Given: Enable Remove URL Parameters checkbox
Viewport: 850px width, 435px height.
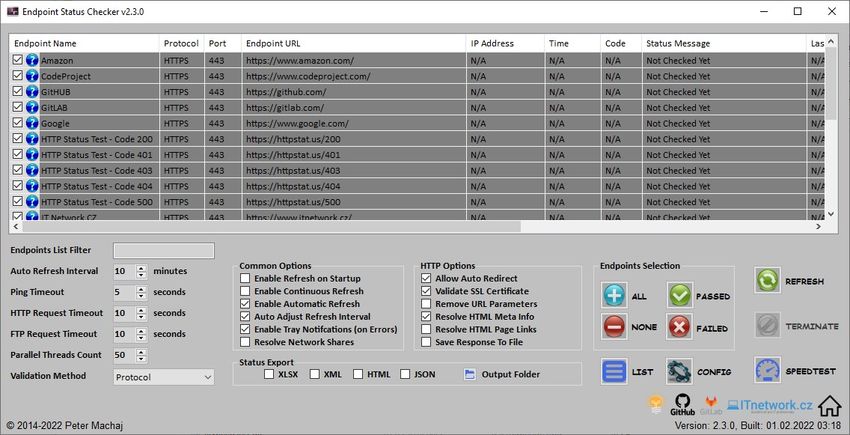Looking at the screenshot, I should (426, 304).
